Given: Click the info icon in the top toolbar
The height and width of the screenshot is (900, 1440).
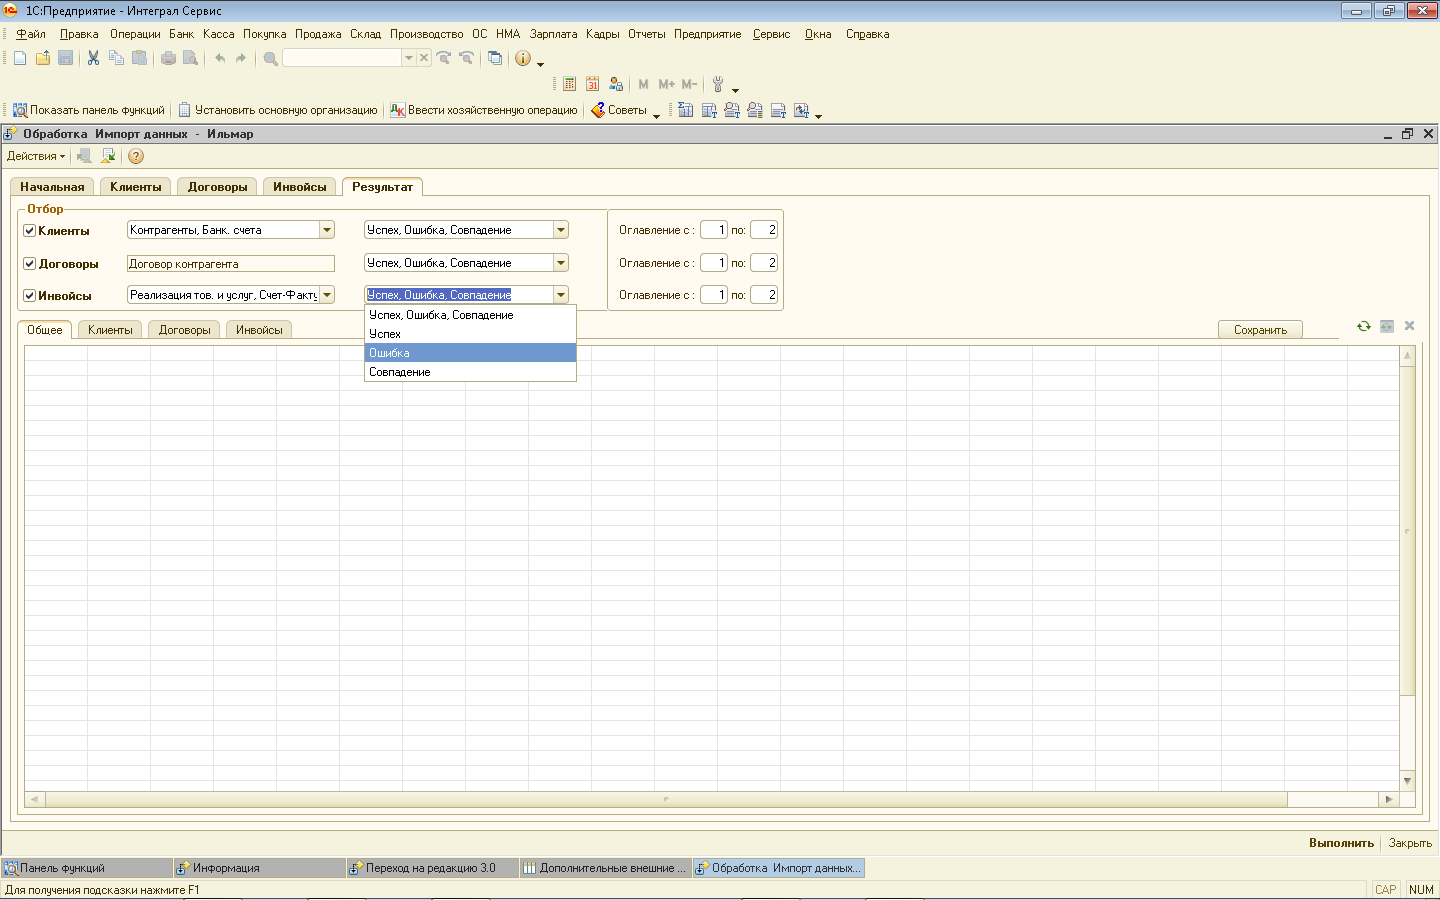Looking at the screenshot, I should click(x=522, y=58).
